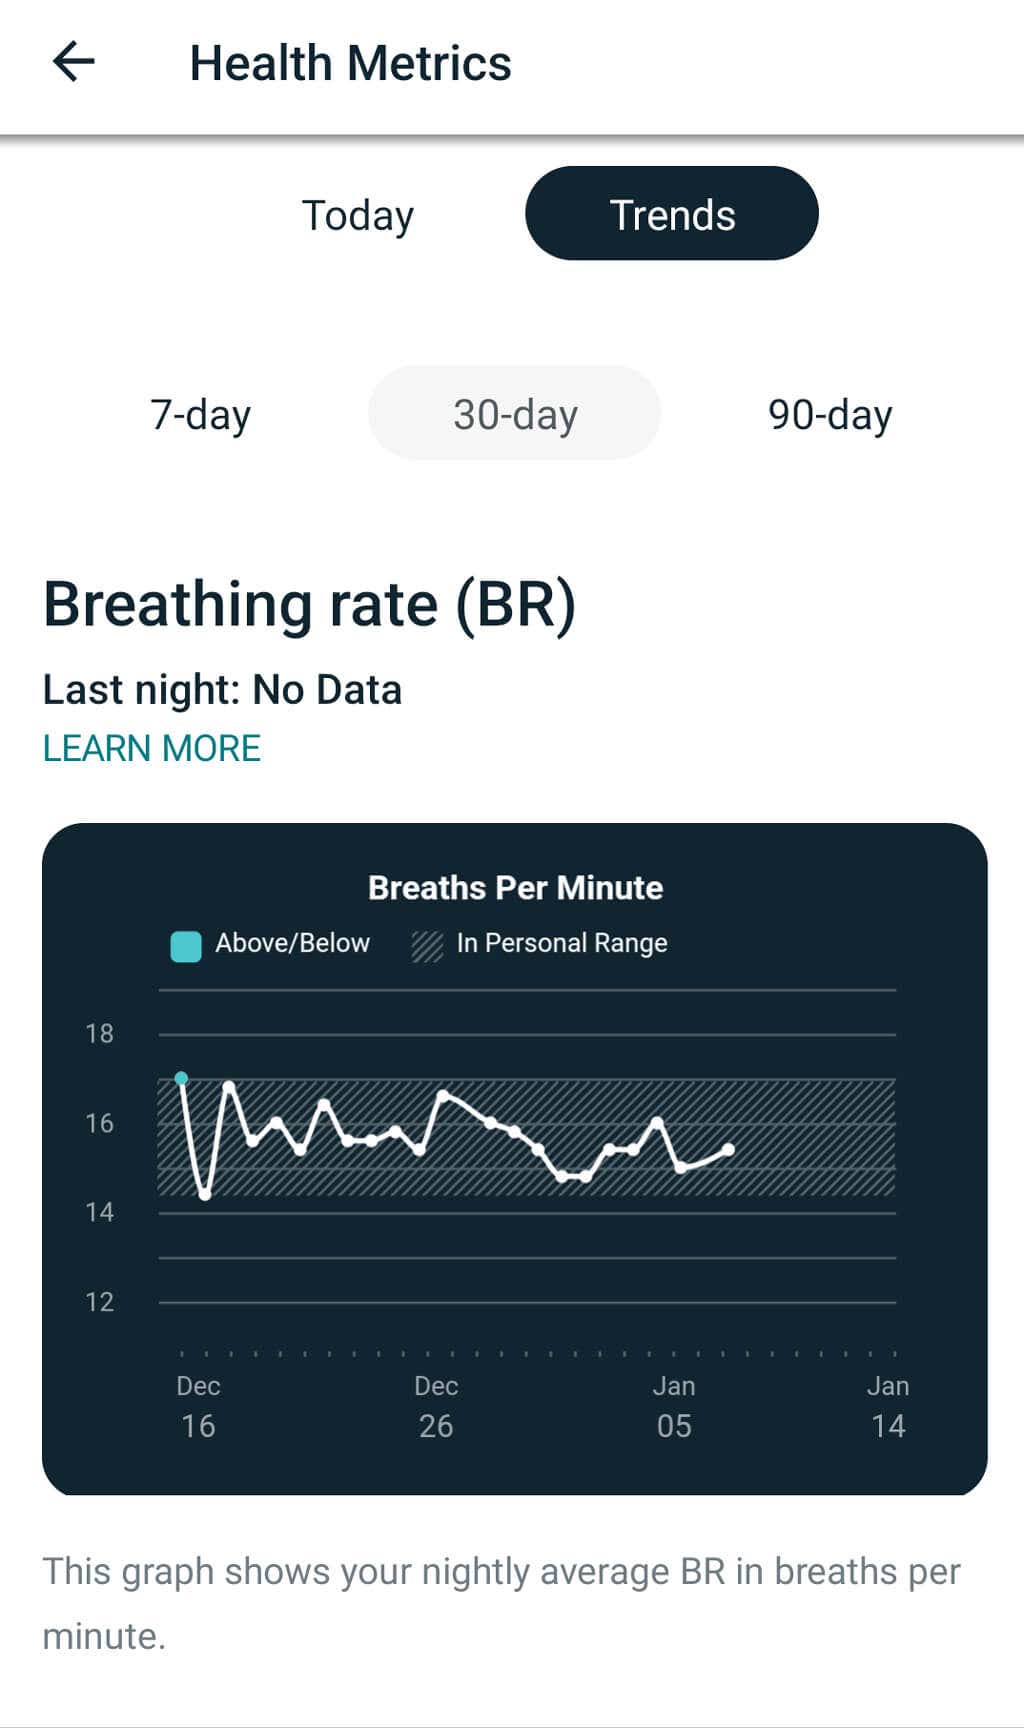Switch to the Today tab
The height and width of the screenshot is (1728, 1024).
click(x=357, y=215)
